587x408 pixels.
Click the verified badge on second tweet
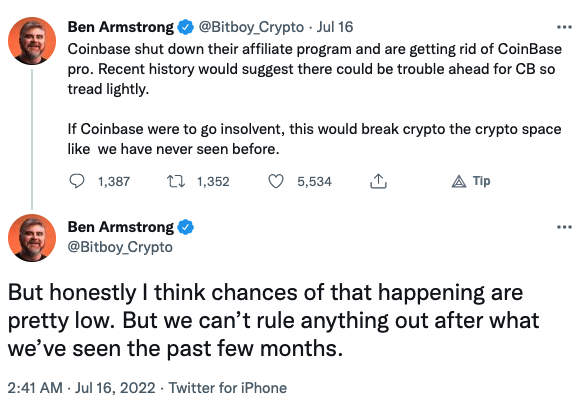point(185,227)
